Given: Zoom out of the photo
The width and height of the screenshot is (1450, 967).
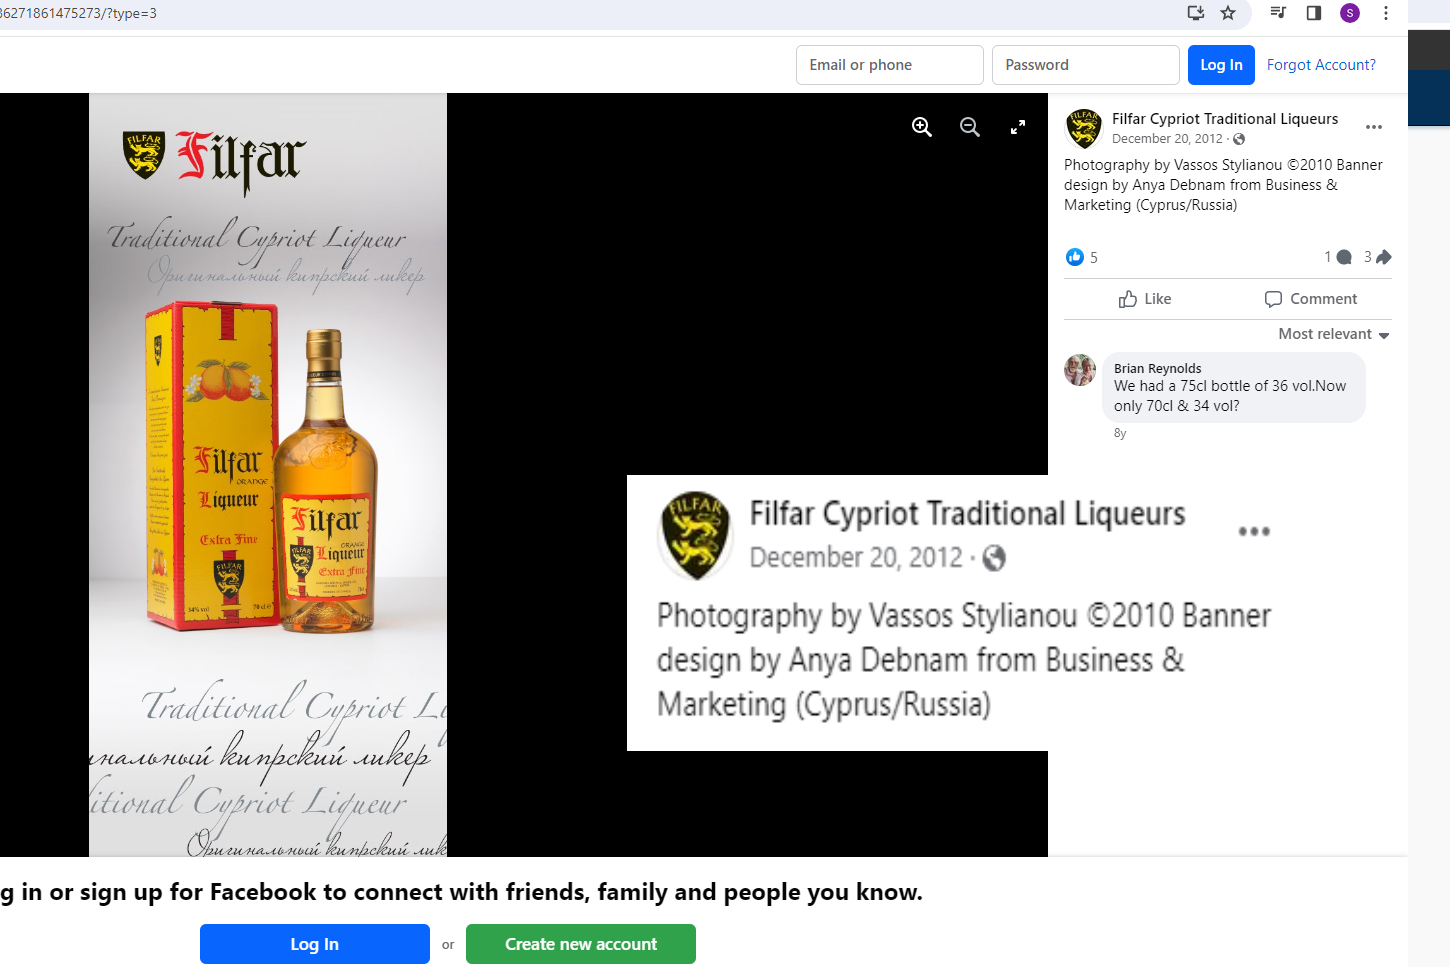Looking at the screenshot, I should pyautogui.click(x=969, y=127).
